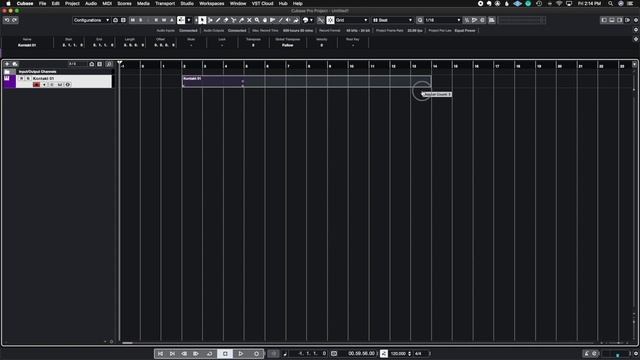Select the Object Selection arrow tool

202,20
